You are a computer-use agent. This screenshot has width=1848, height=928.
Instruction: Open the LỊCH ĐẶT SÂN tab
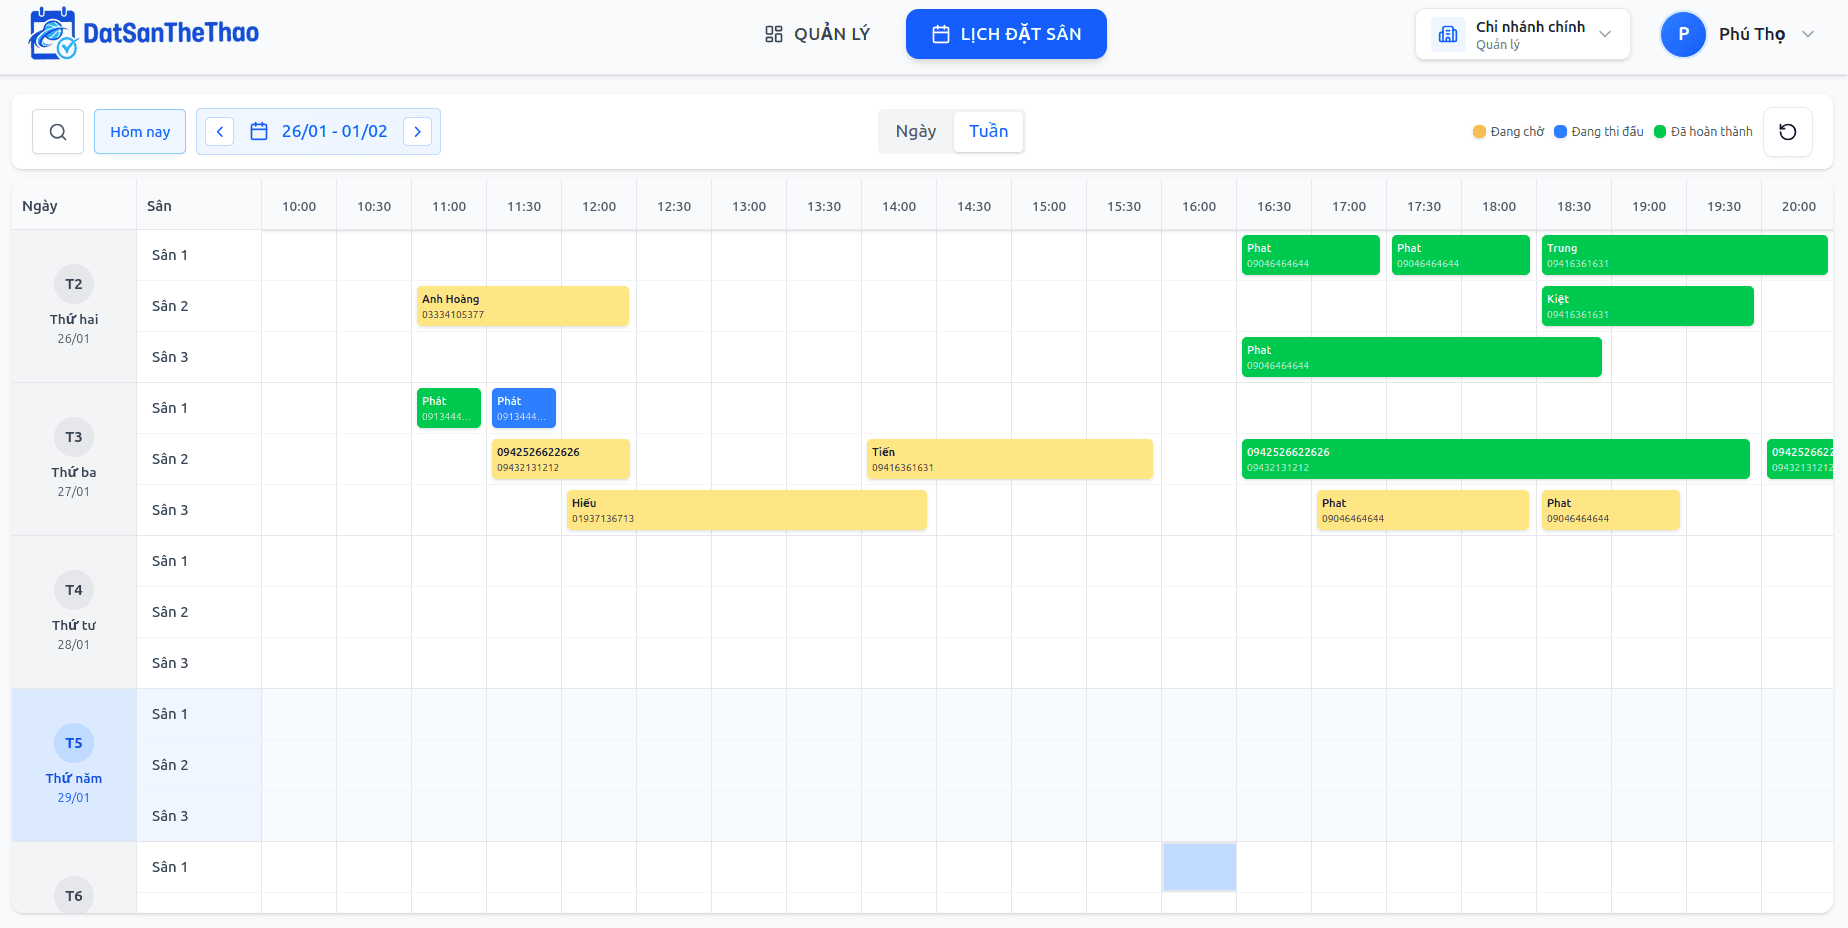[1006, 34]
